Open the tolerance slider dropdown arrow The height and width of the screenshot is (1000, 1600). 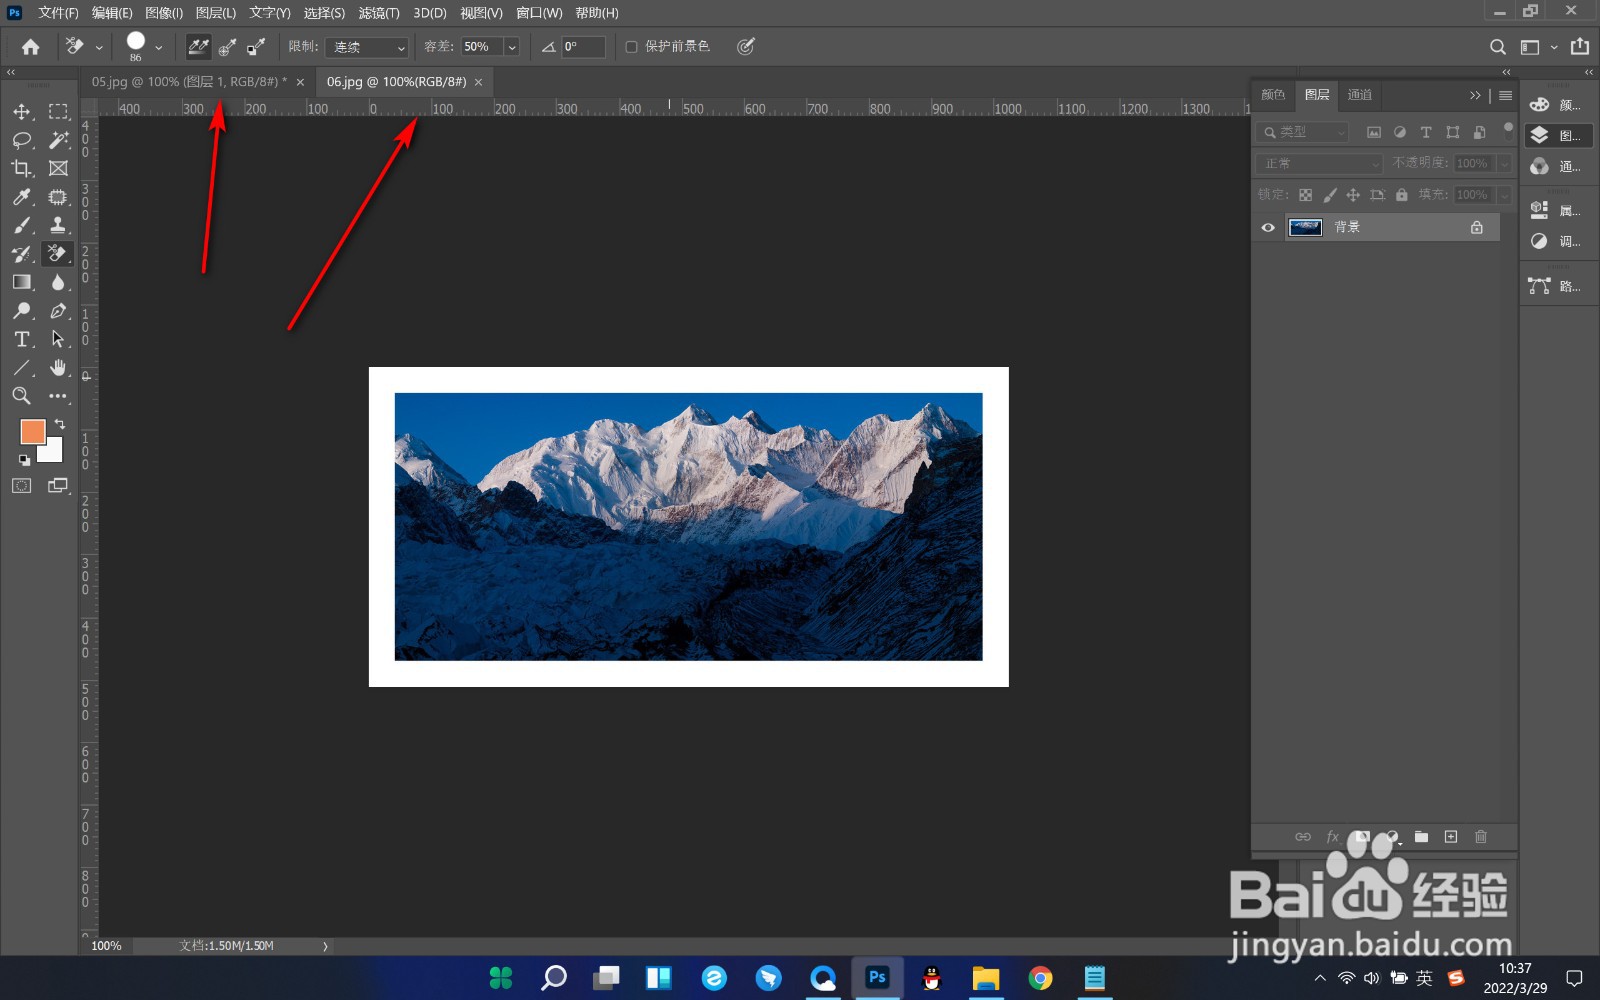(512, 47)
